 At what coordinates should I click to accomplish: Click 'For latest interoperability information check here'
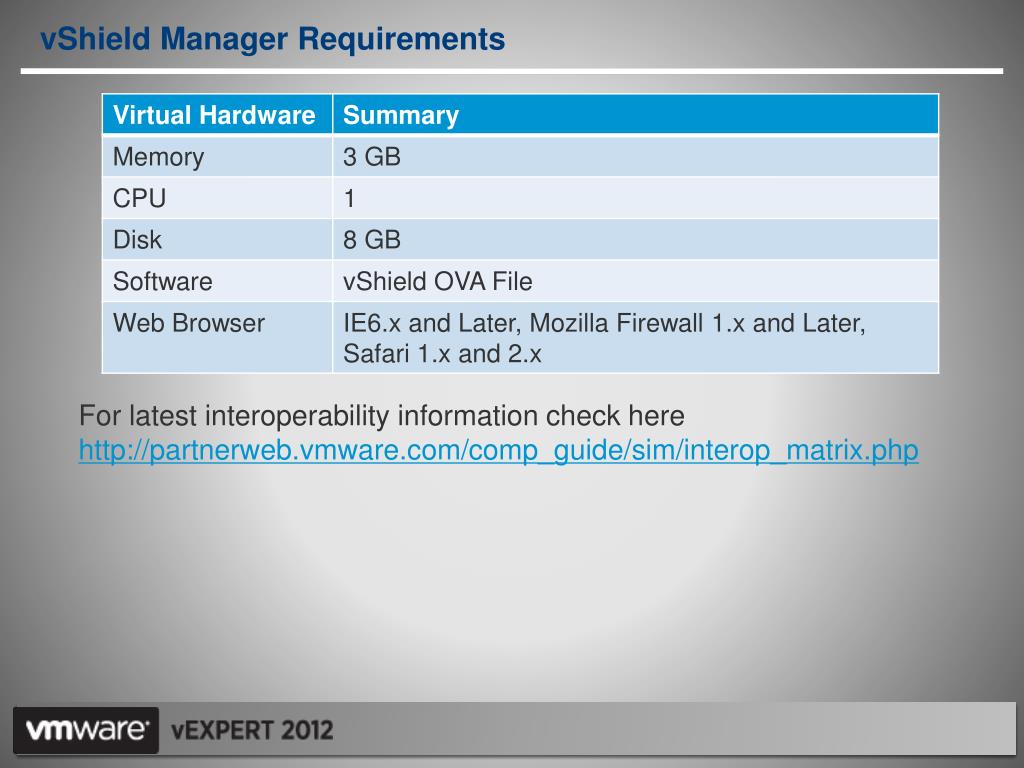pyautogui.click(x=382, y=416)
